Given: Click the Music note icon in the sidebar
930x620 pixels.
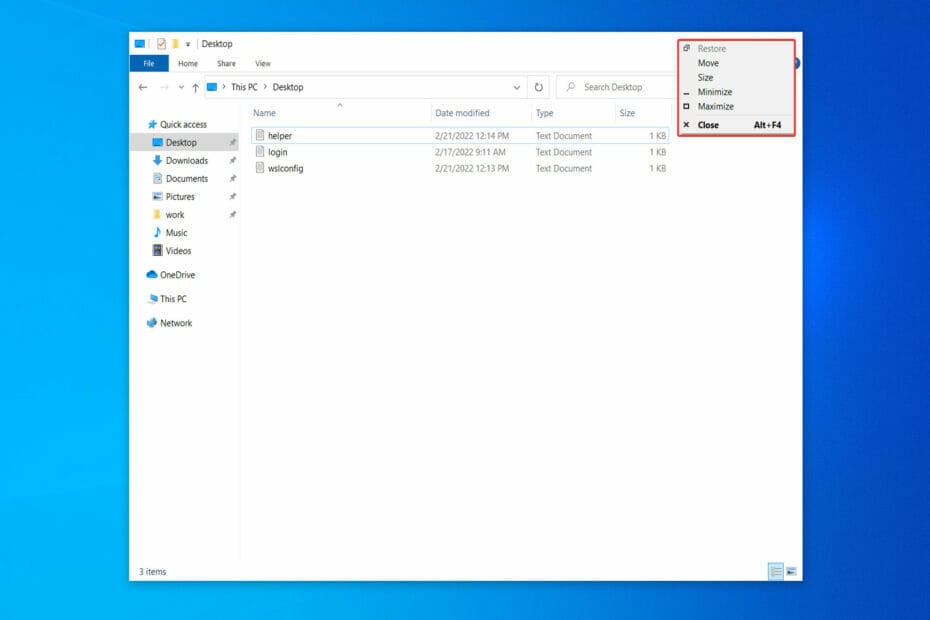Looking at the screenshot, I should (157, 232).
